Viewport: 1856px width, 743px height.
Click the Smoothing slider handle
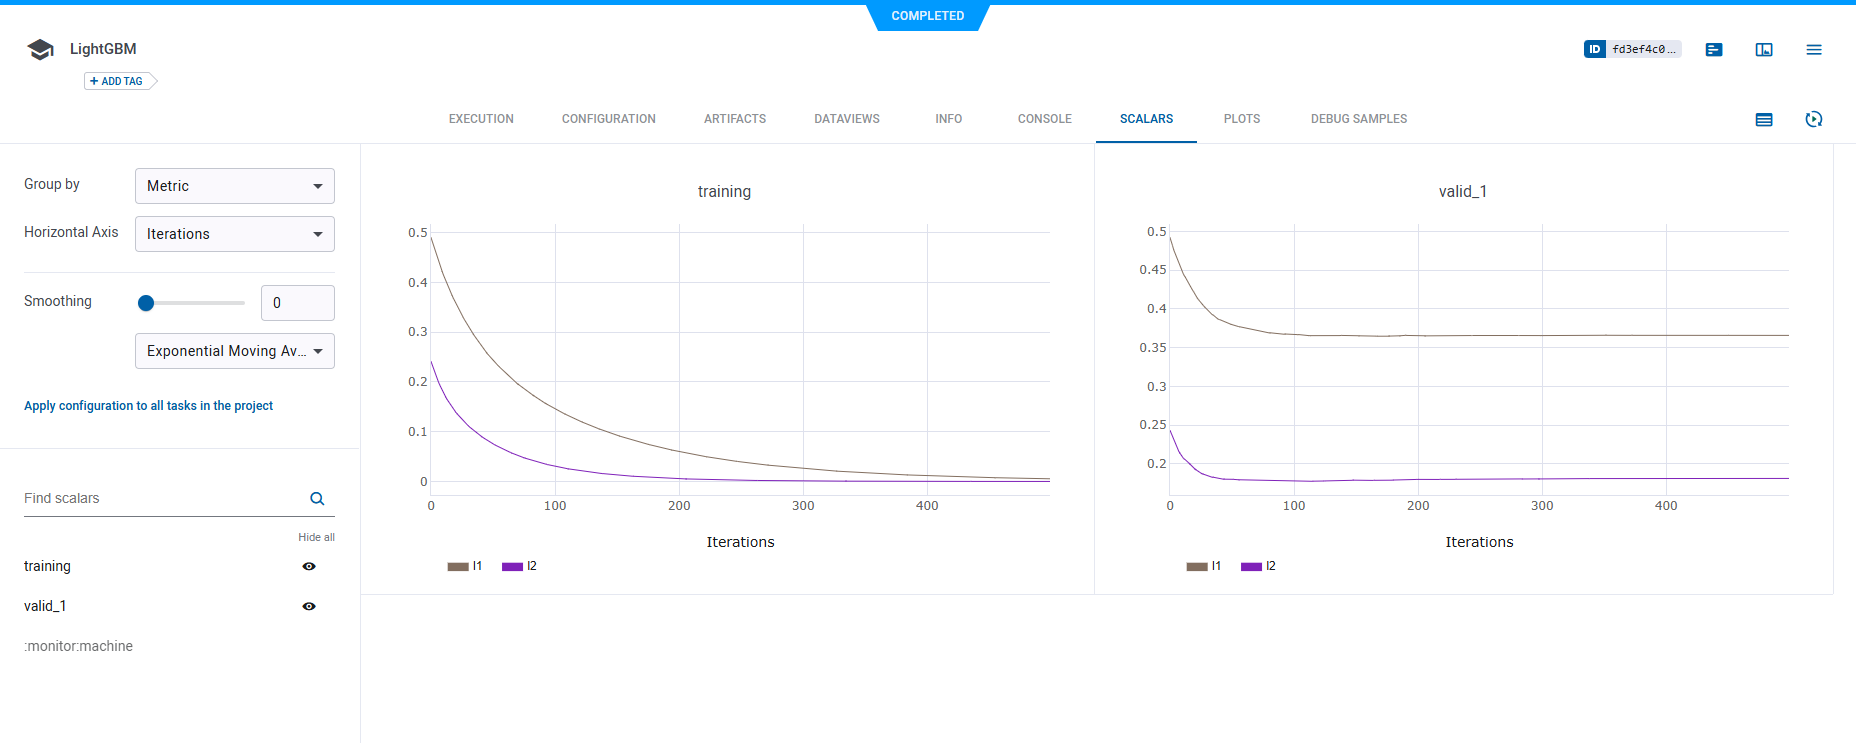click(x=146, y=303)
